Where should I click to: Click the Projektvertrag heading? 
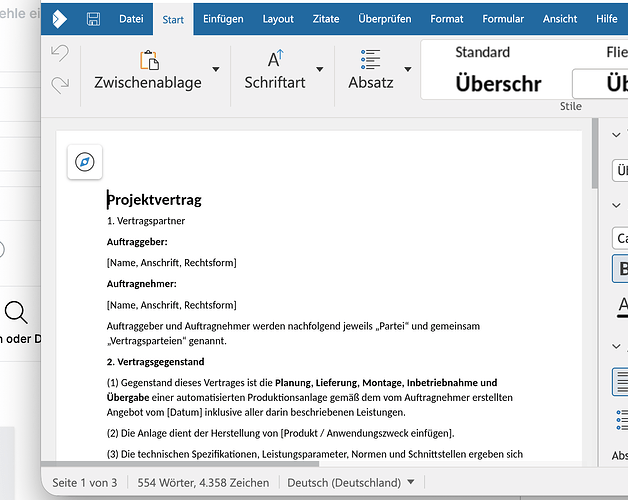pyautogui.click(x=154, y=200)
